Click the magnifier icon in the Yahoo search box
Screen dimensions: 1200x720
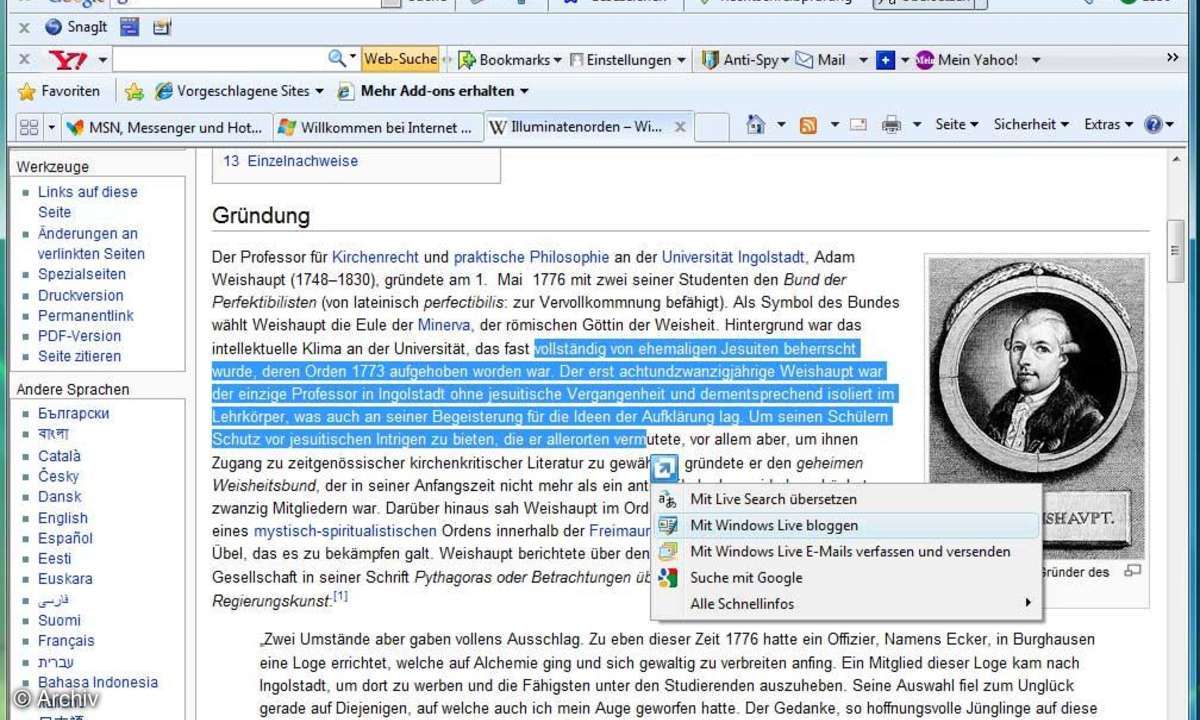[x=337, y=59]
